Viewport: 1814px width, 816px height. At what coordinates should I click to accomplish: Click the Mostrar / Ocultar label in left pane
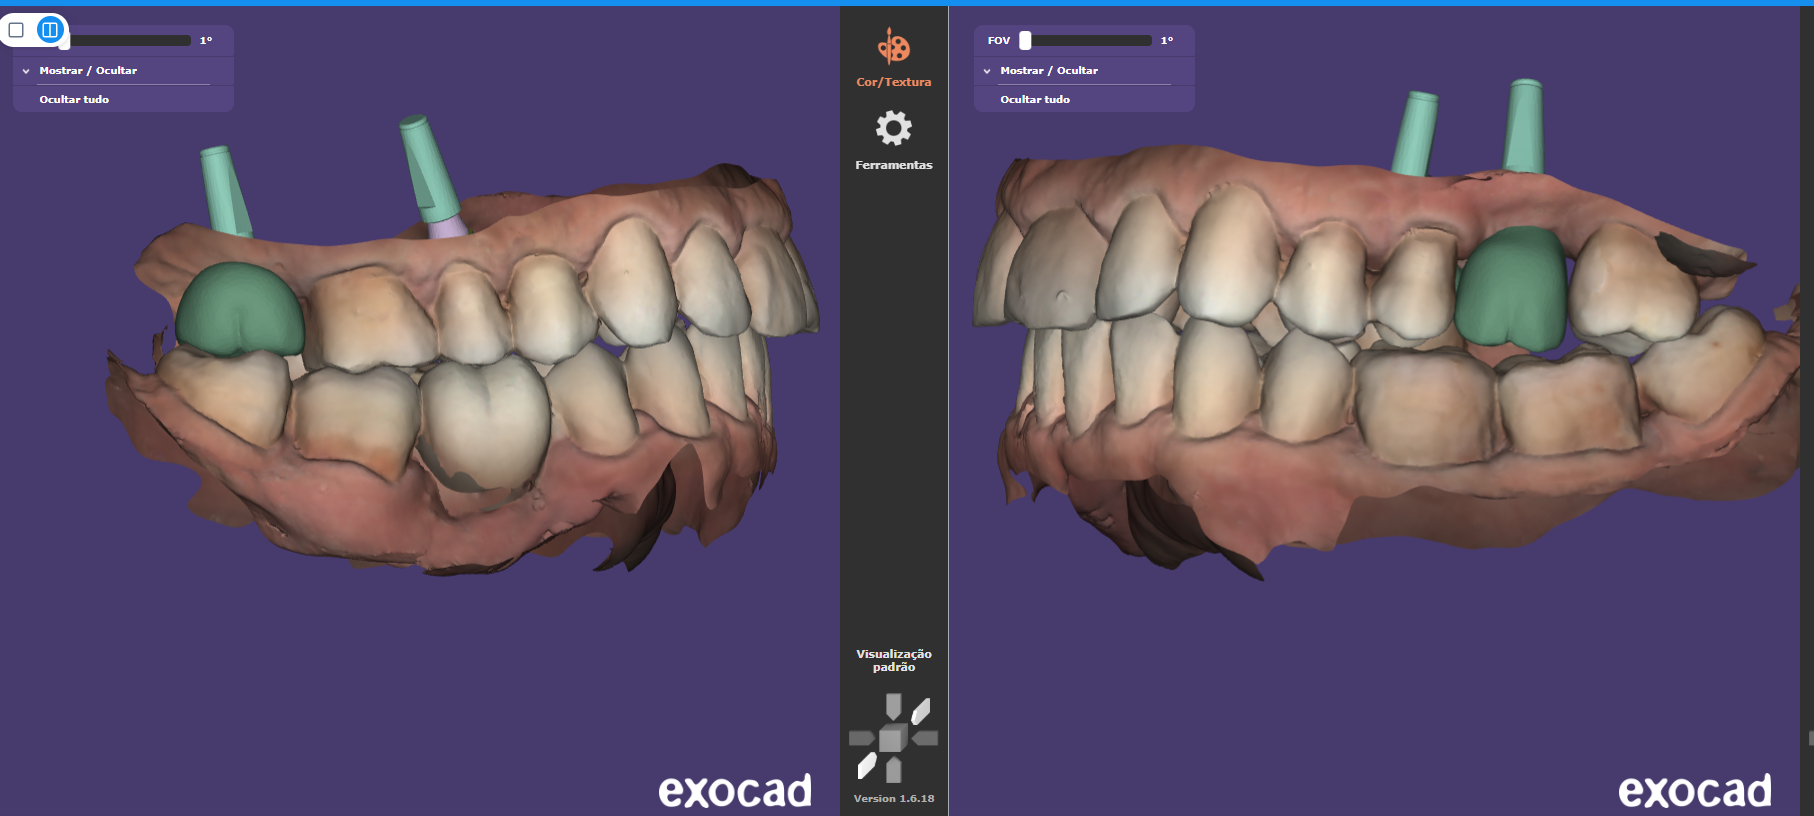[88, 71]
